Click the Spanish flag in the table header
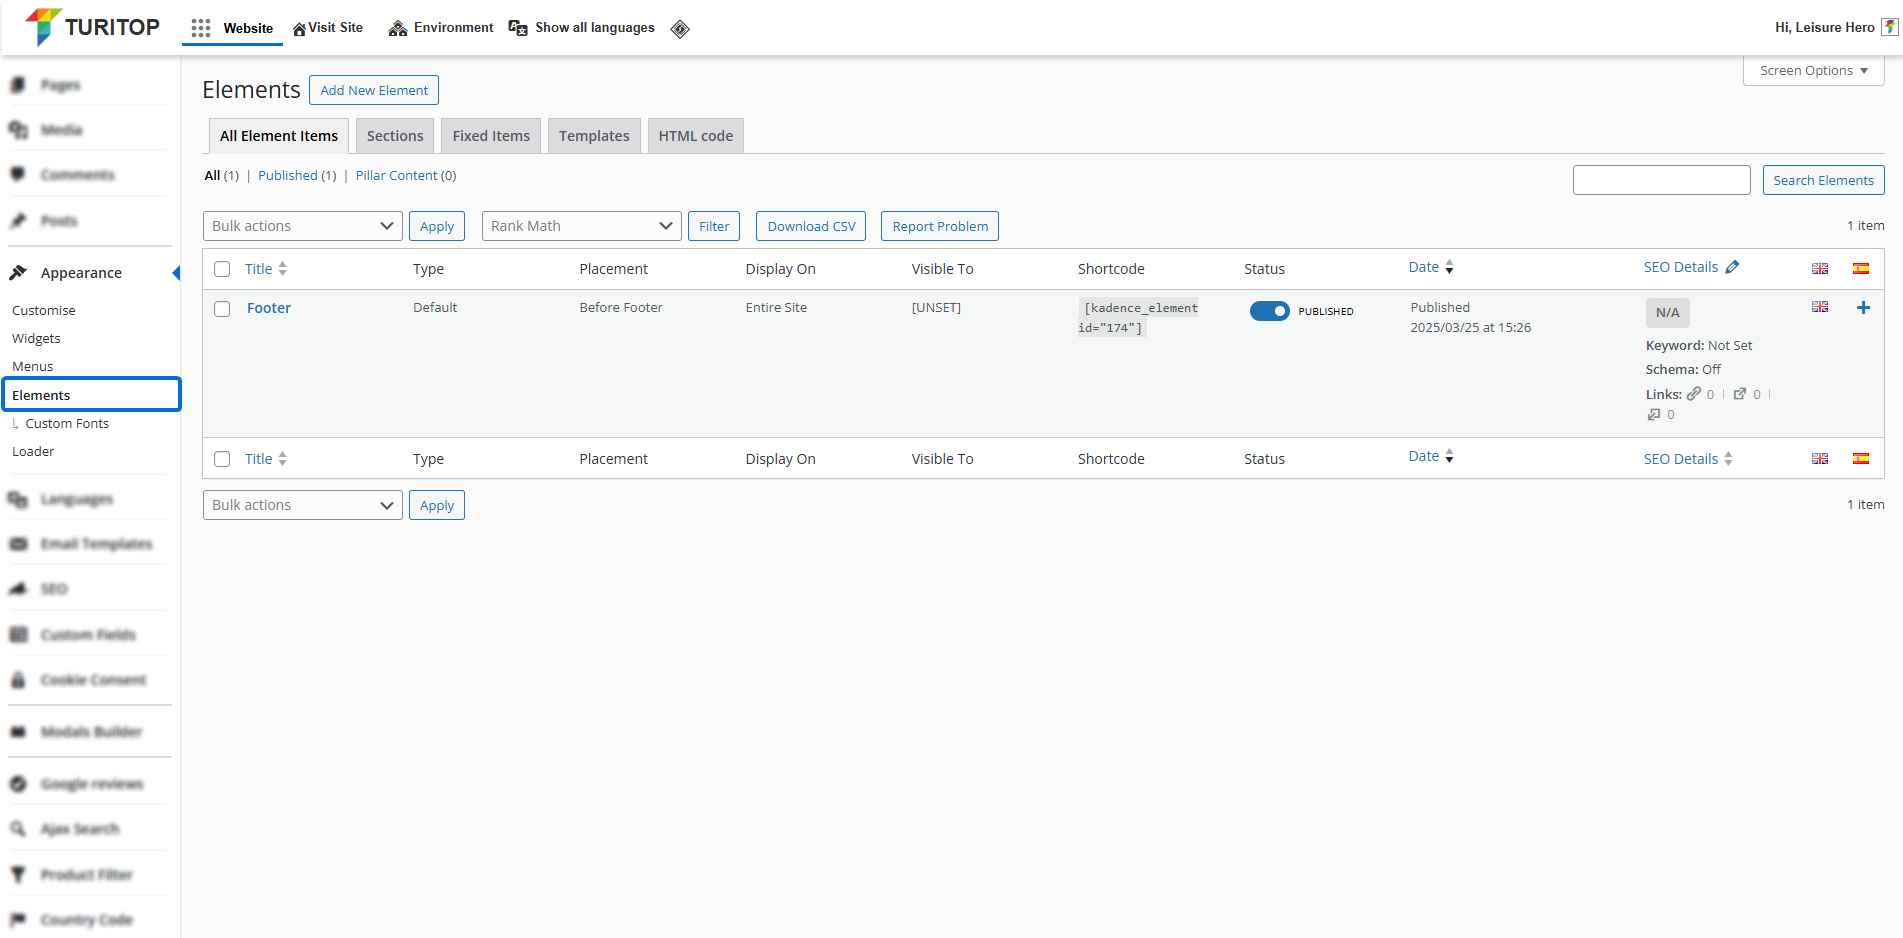Image resolution: width=1903 pixels, height=938 pixels. pos(1860,268)
